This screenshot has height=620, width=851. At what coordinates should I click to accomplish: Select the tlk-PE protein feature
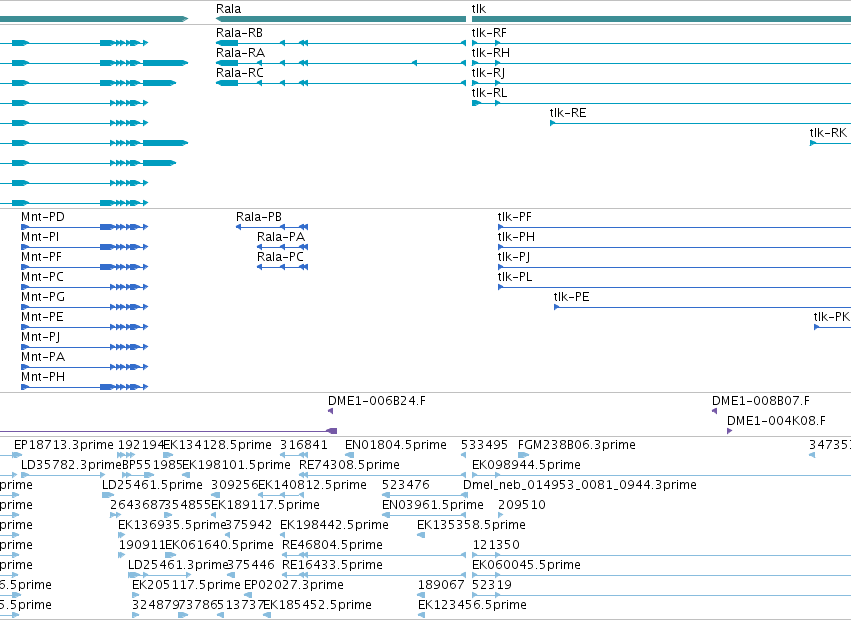coord(702,307)
